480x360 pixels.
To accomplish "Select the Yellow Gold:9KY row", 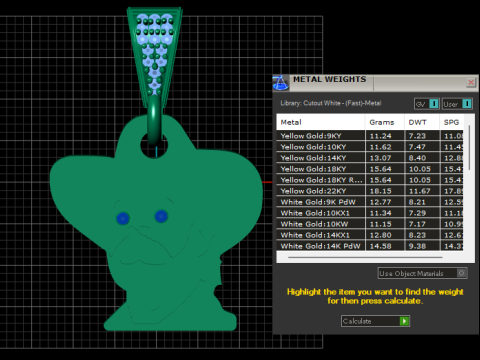I will [370, 136].
